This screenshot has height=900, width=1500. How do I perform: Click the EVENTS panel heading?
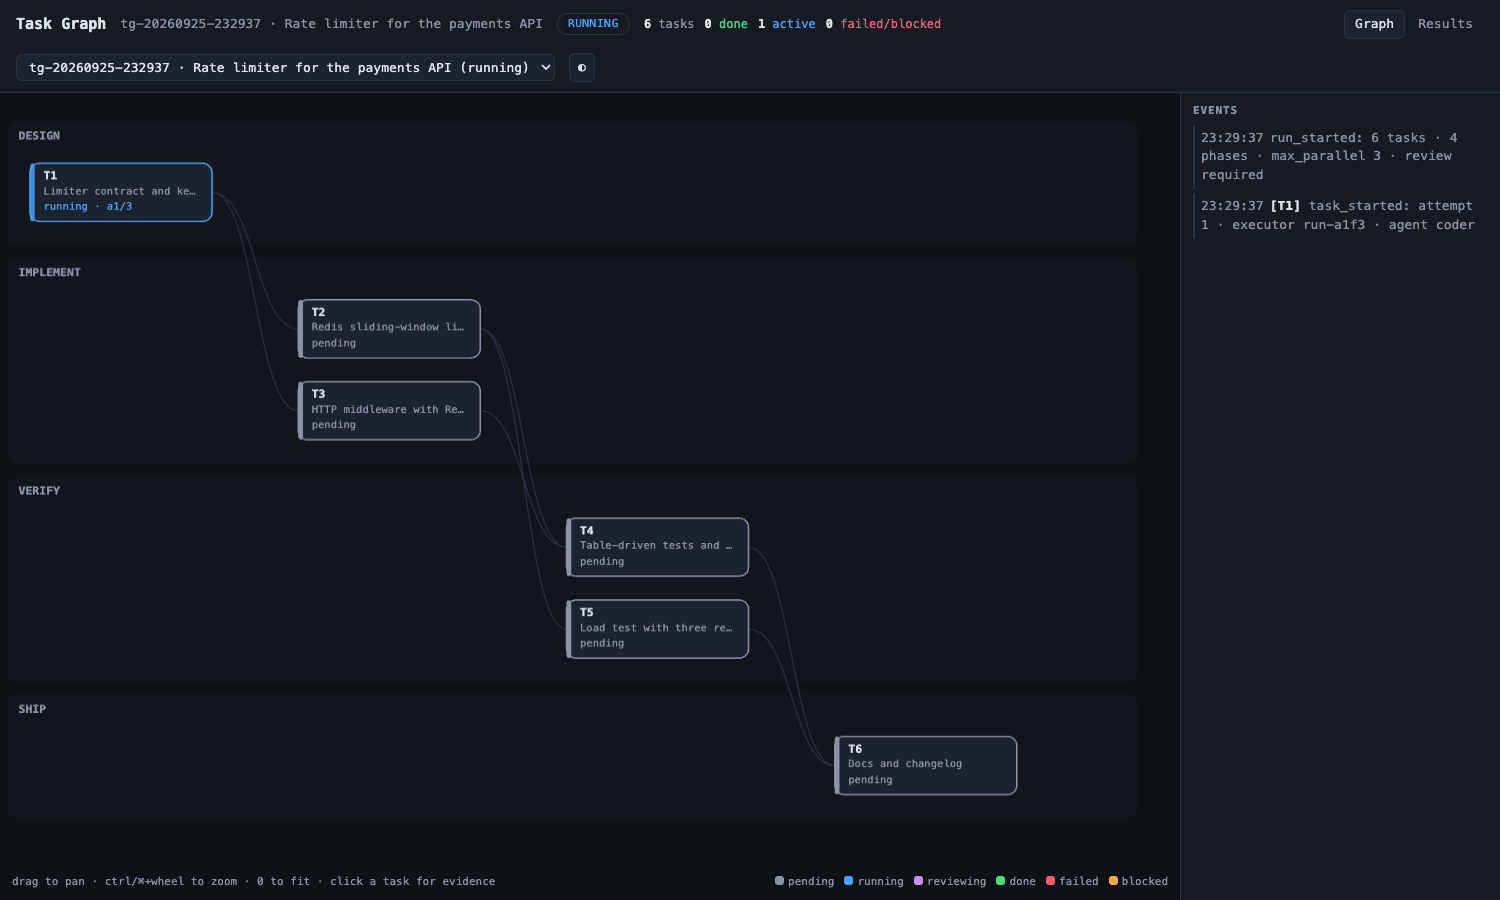tap(1215, 110)
